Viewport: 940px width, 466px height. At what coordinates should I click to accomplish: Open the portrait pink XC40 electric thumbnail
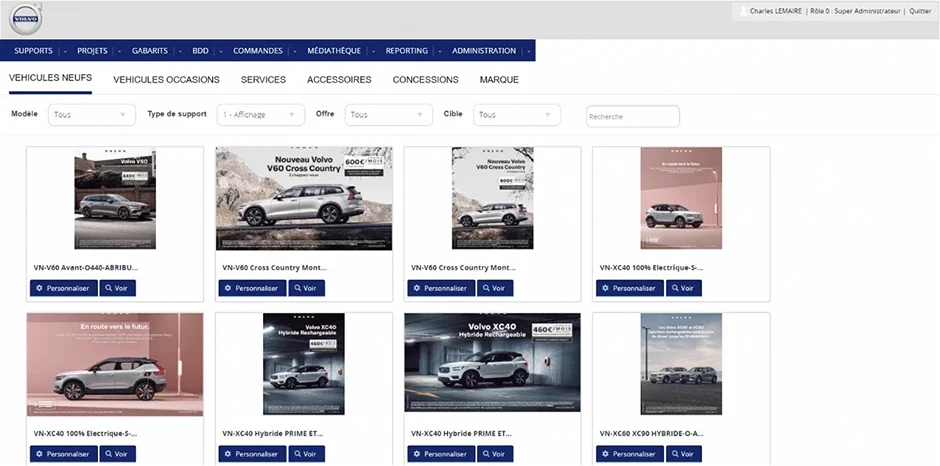681,199
